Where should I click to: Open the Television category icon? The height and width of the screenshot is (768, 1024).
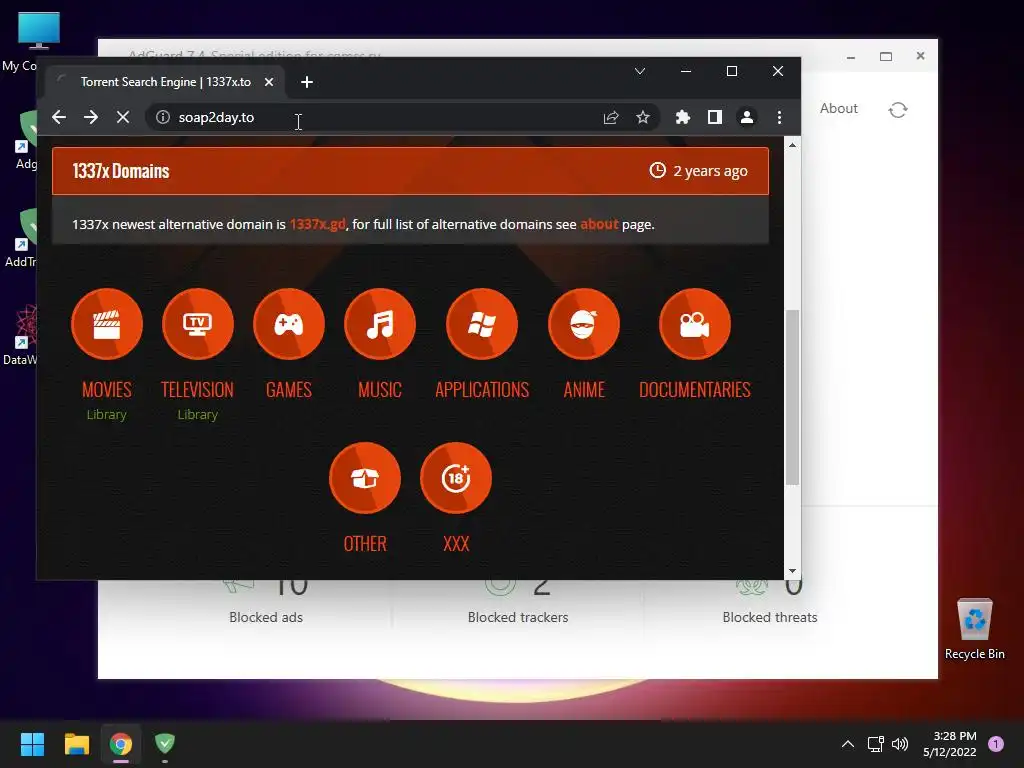[x=198, y=324]
